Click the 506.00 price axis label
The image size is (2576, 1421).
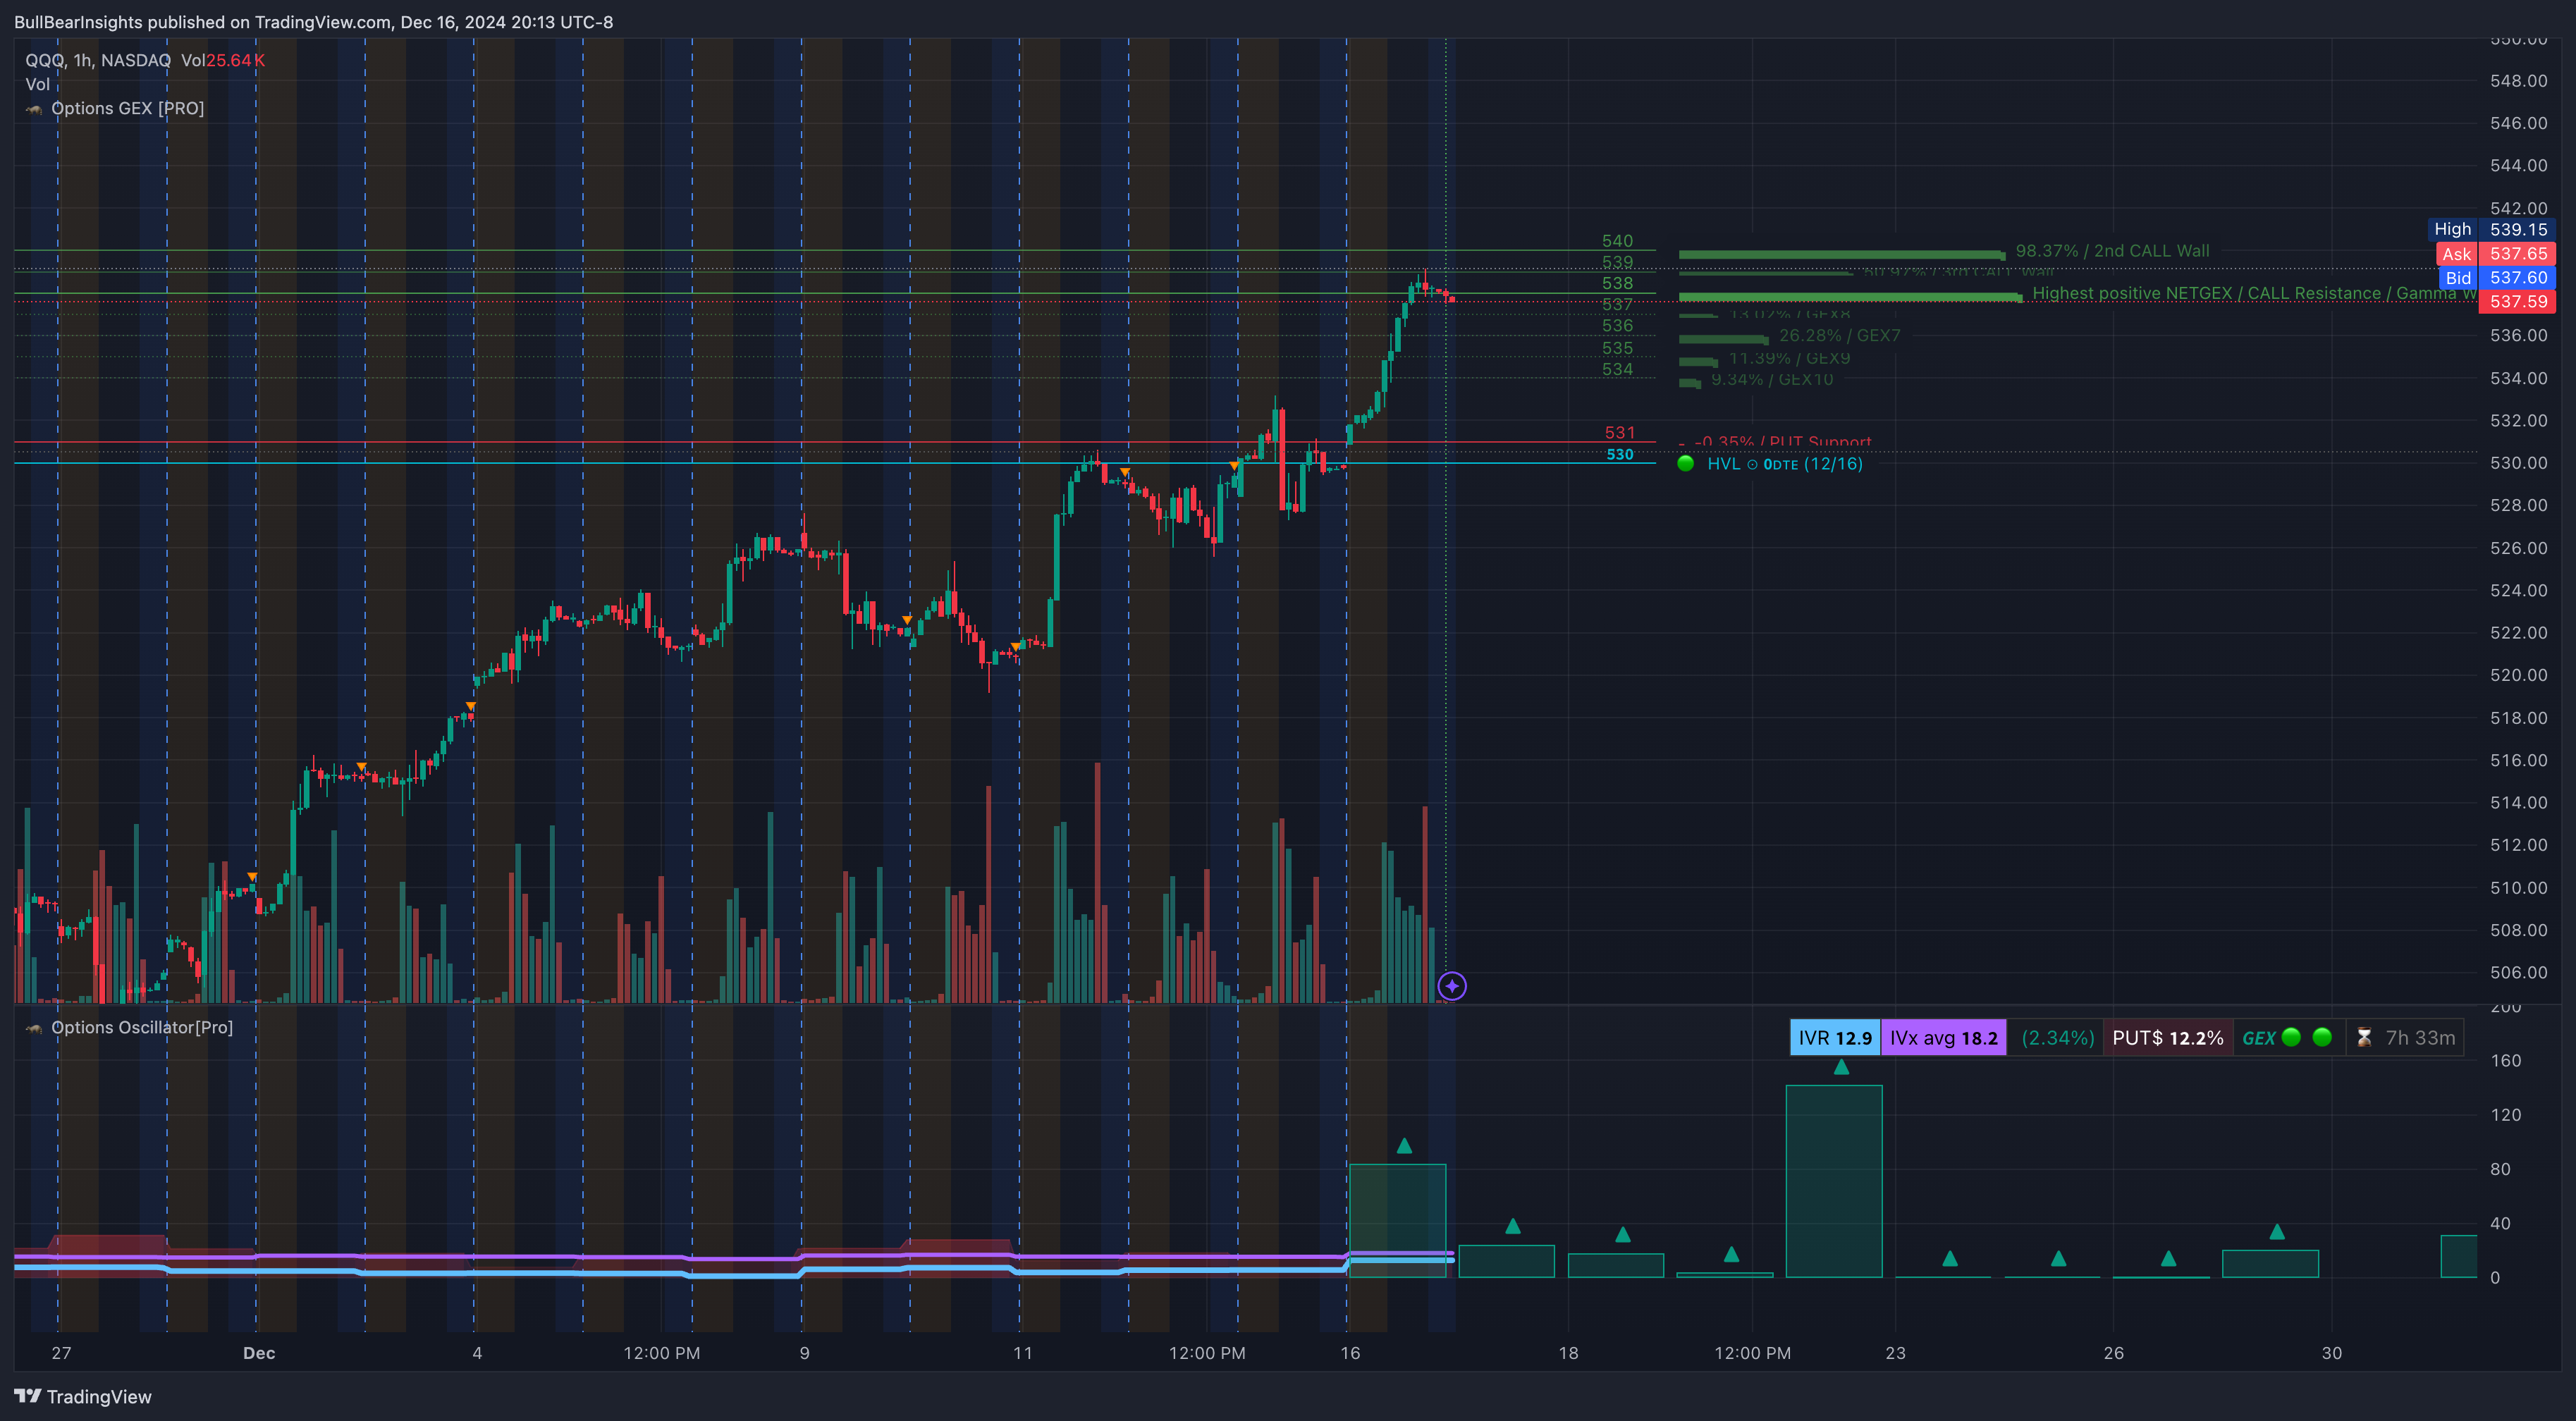(x=2518, y=972)
